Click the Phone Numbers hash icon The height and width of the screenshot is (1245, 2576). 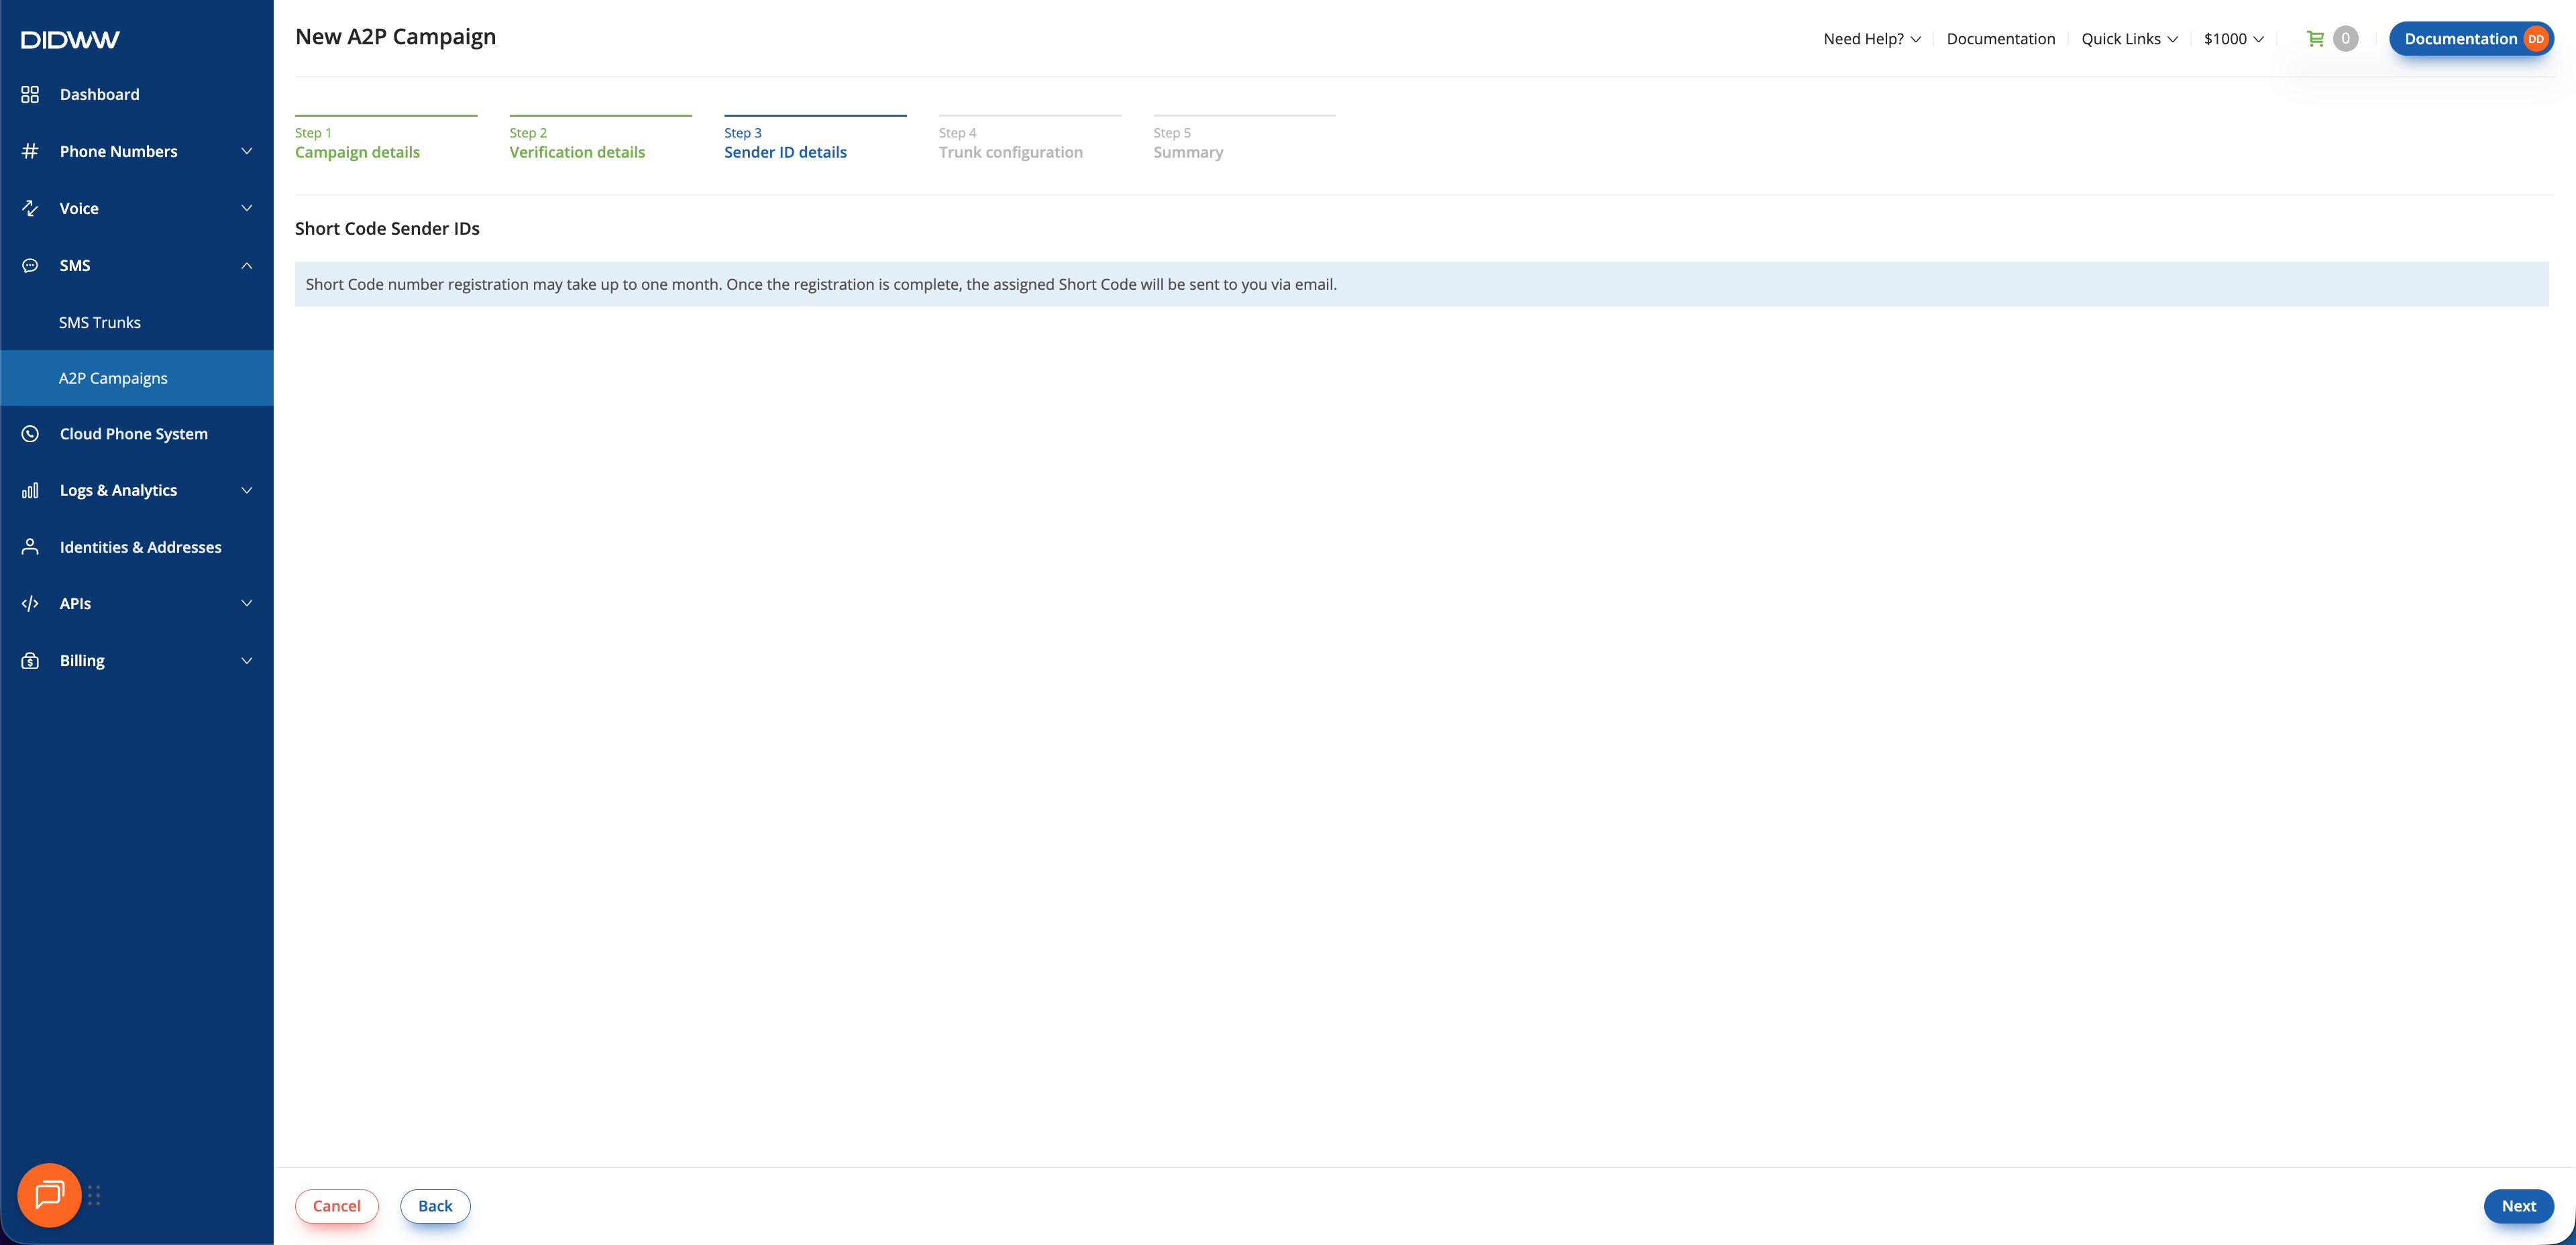pos(30,151)
